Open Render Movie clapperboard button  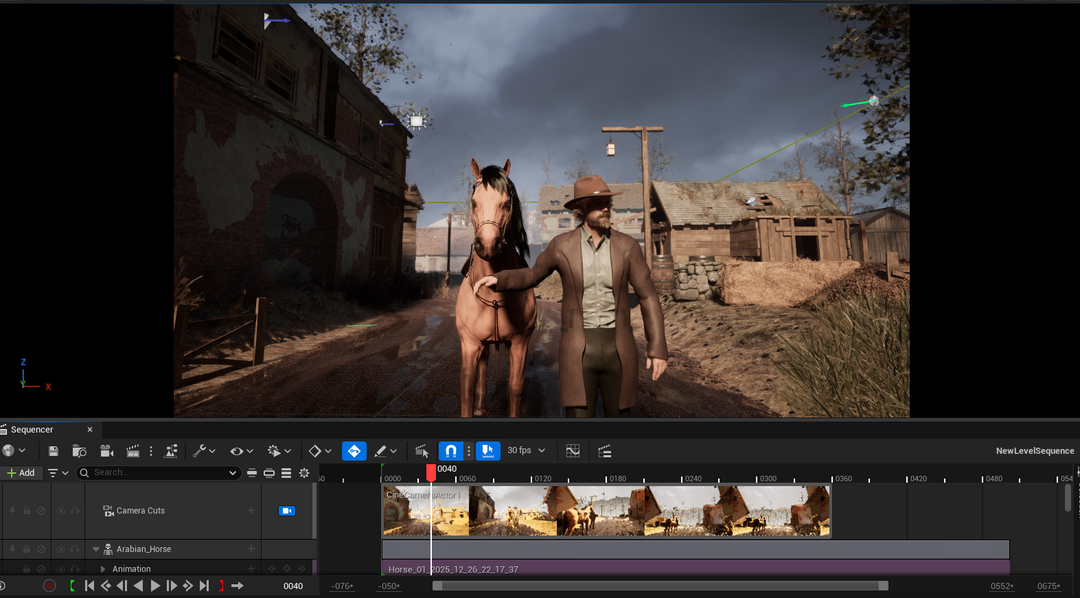133,451
